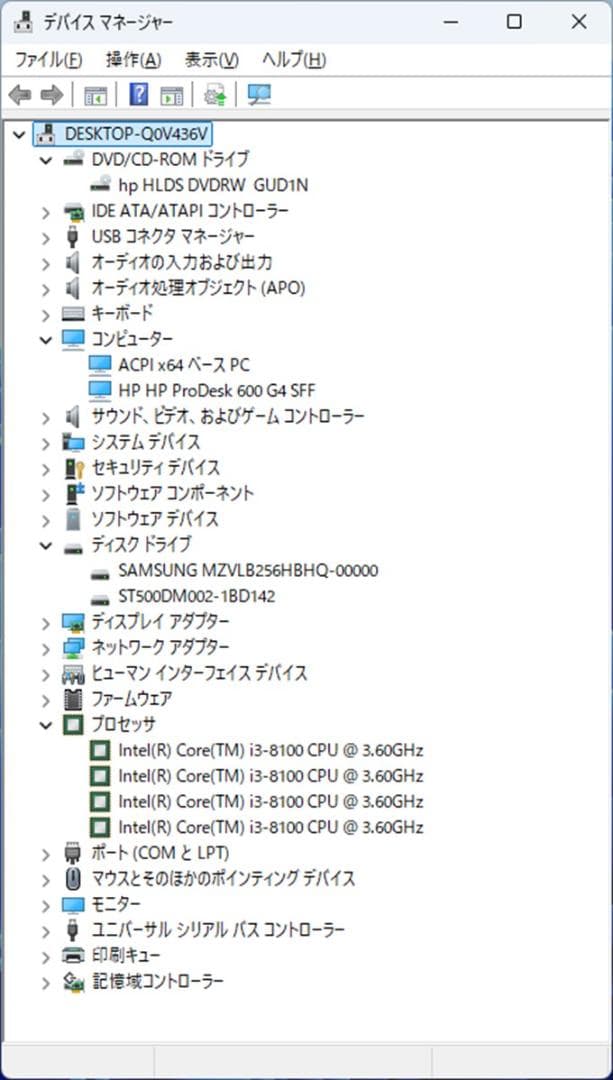Image resolution: width=613 pixels, height=1080 pixels.
Task: Expand オーディオ処理オブジェクト (APO) category
Action: [x=45, y=289]
